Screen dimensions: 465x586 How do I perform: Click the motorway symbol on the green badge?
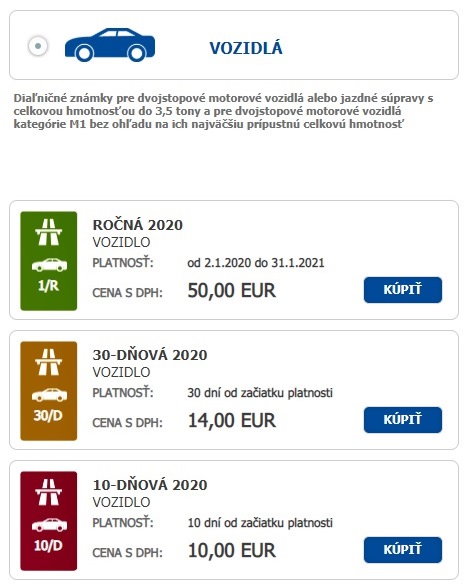(49, 232)
